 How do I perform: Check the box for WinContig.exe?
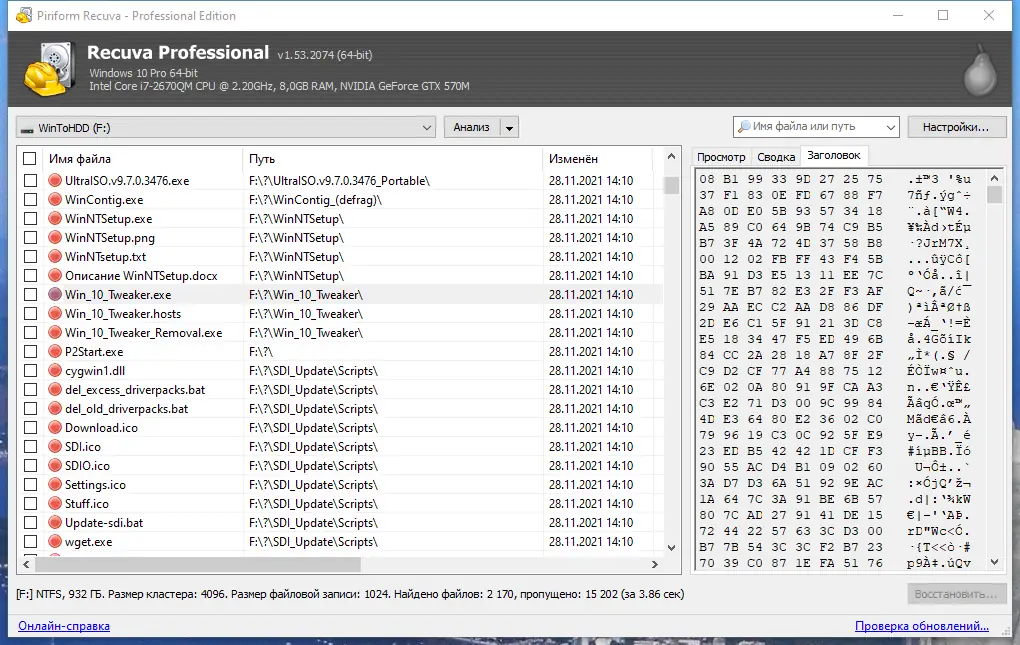[30, 200]
